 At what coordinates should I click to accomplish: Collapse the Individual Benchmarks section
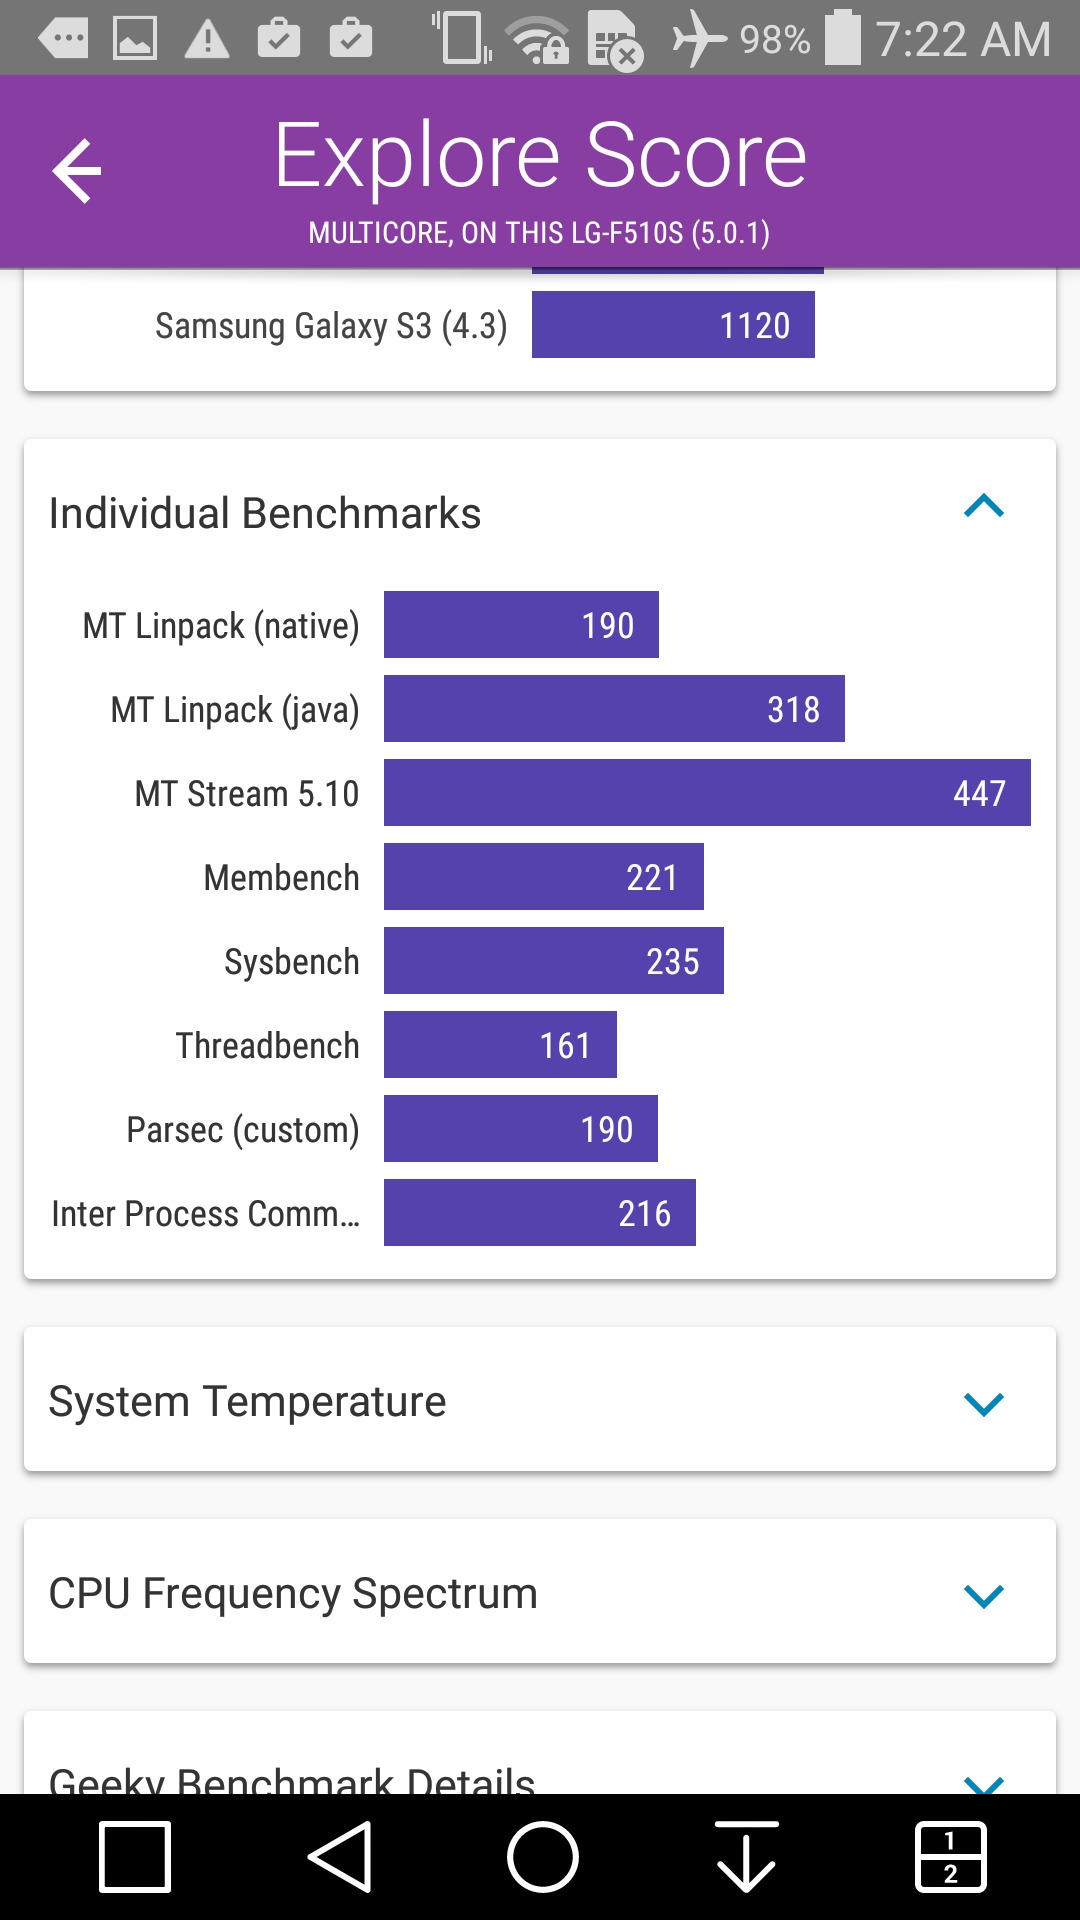(983, 507)
